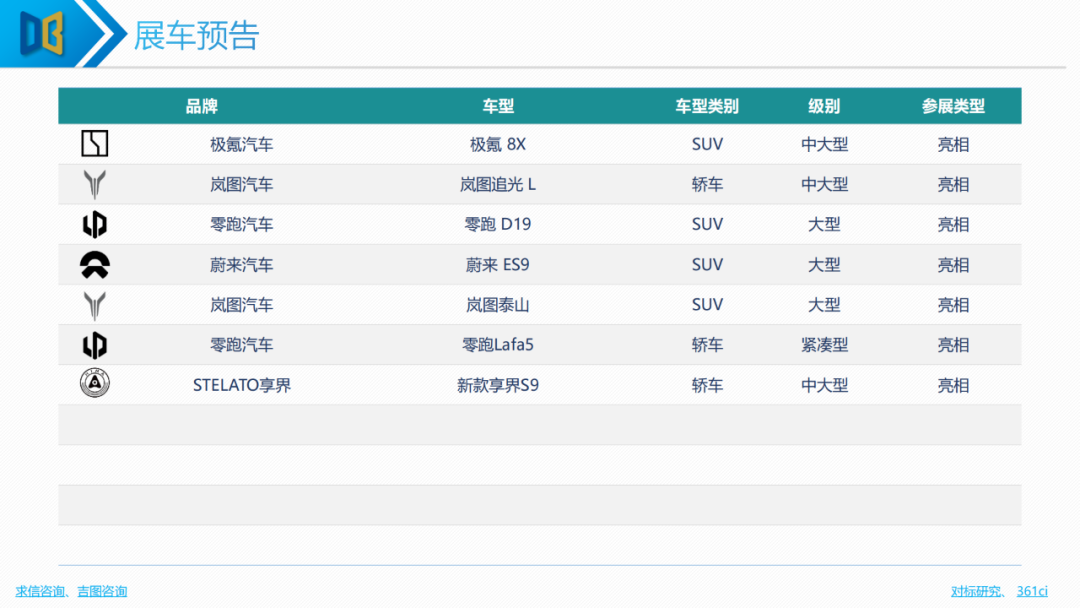Viewport: 1080px width, 608px height.
Task: Select the 极氪汽车 brand cell
Action: (x=242, y=145)
